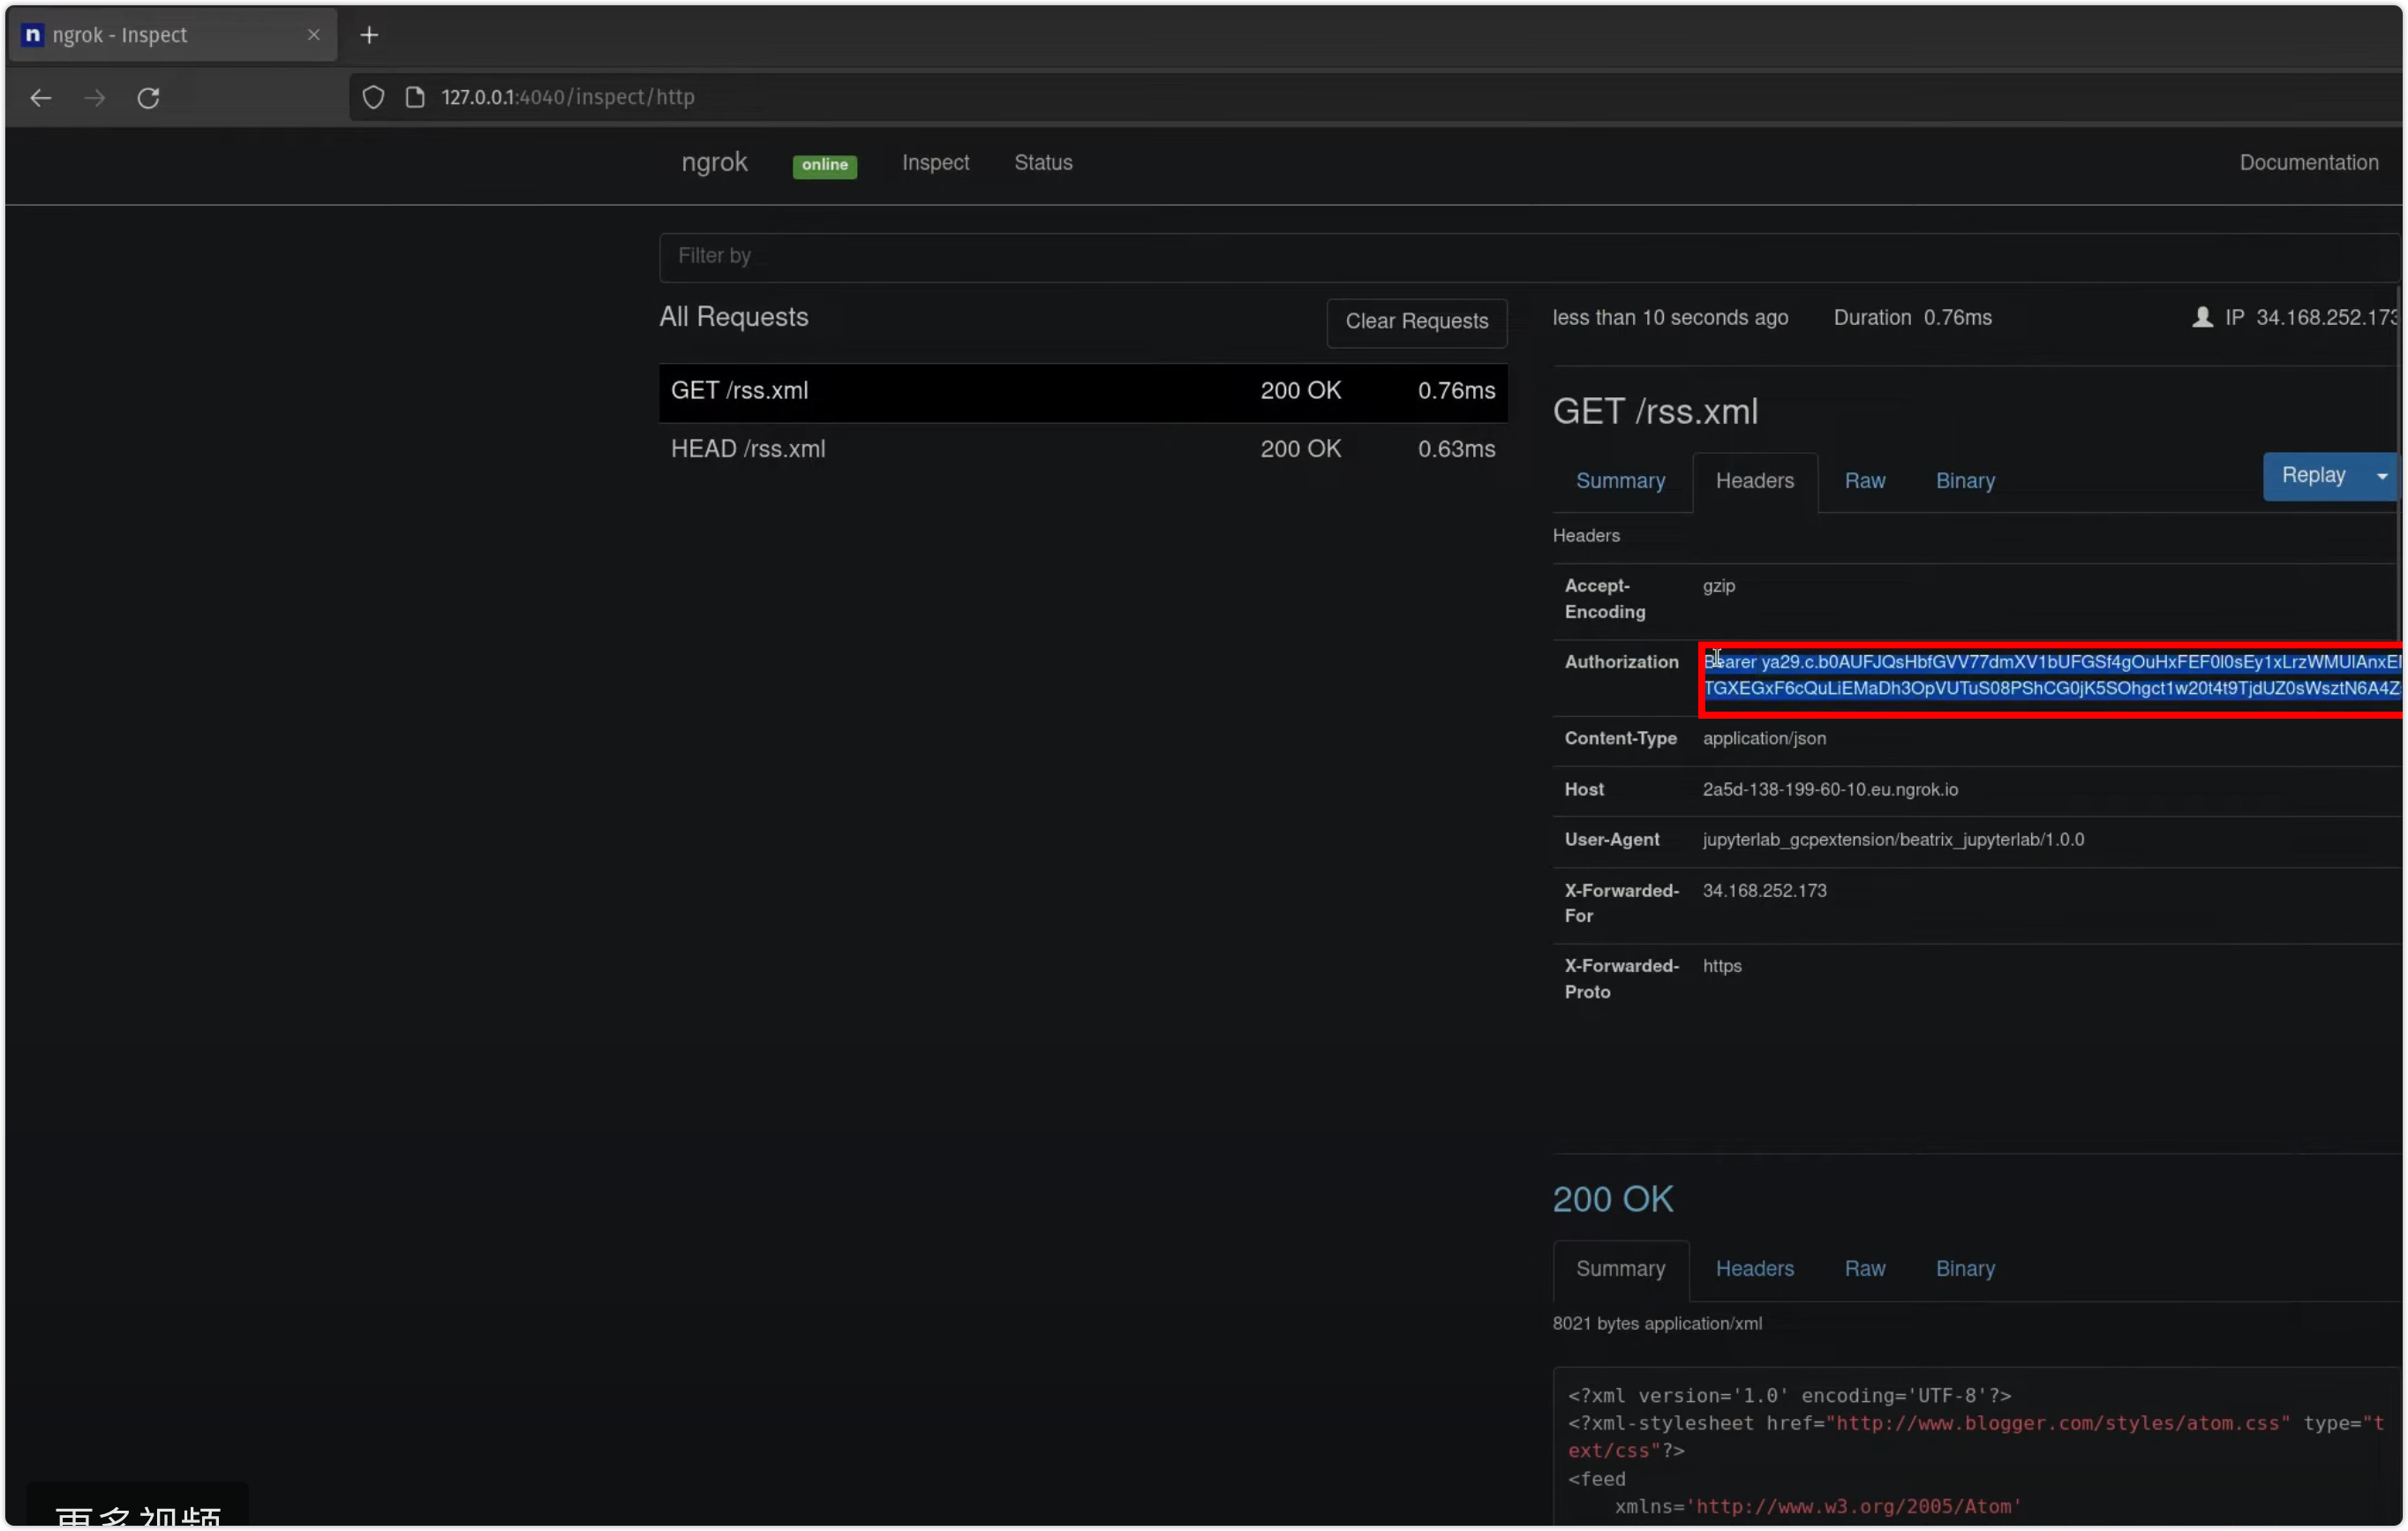The height and width of the screenshot is (1531, 2408).
Task: Click the Replay button
Action: point(2313,476)
